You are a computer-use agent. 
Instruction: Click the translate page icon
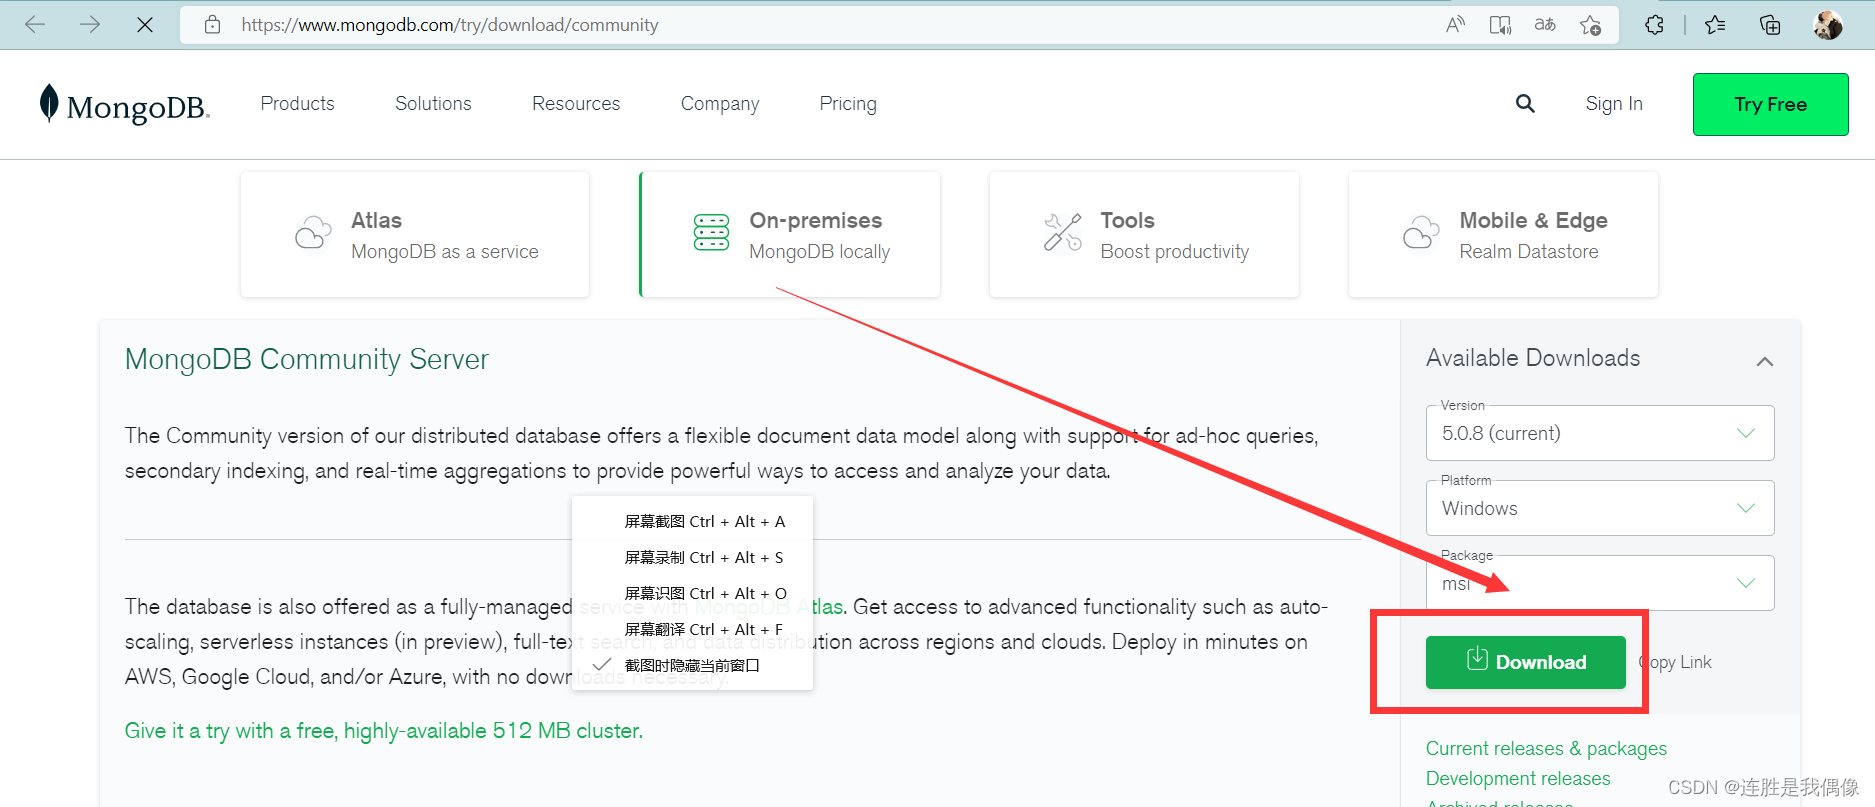pyautogui.click(x=1545, y=25)
